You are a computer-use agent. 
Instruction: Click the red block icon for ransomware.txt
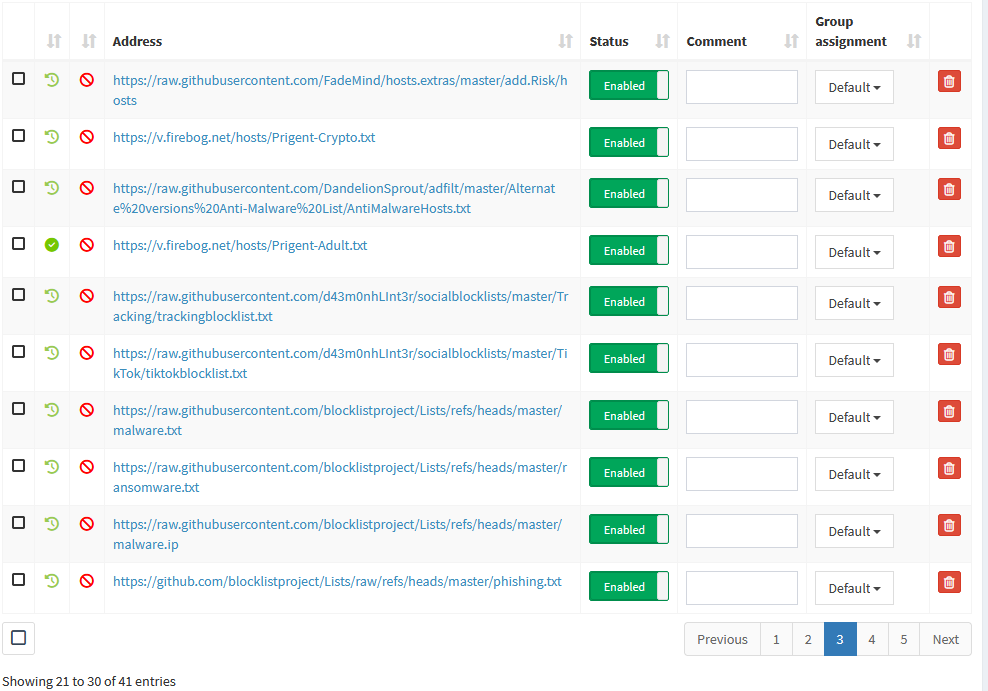[87, 466]
